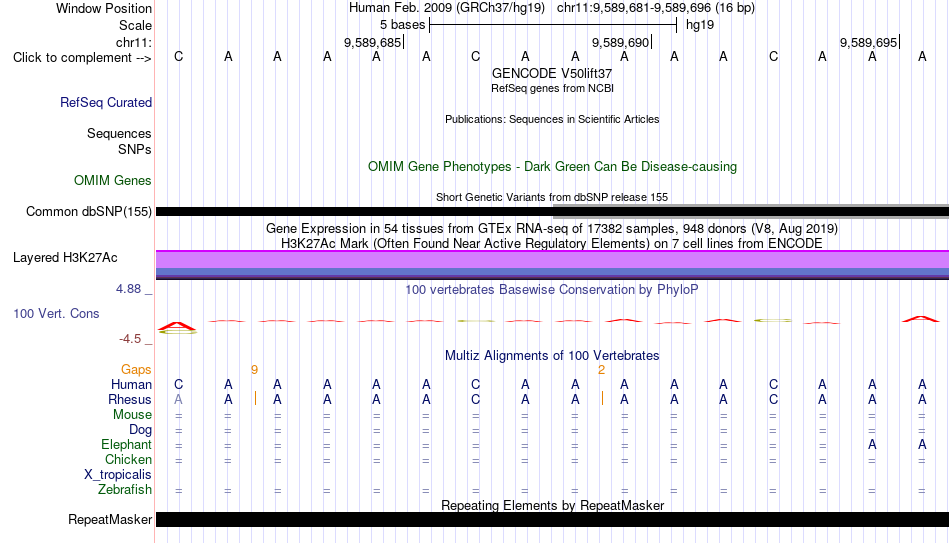
Task: Click '100 vertebrates Basewise Conservation by PhyloP' title
Action: pyautogui.click(x=552, y=290)
